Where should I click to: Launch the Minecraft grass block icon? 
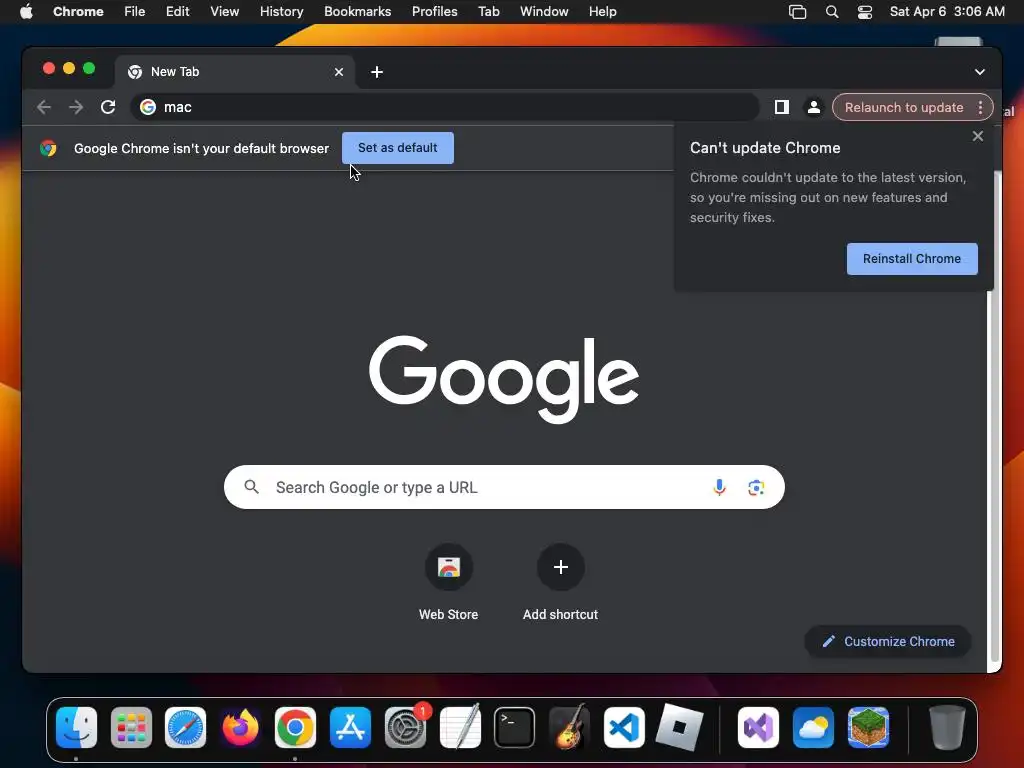868,728
